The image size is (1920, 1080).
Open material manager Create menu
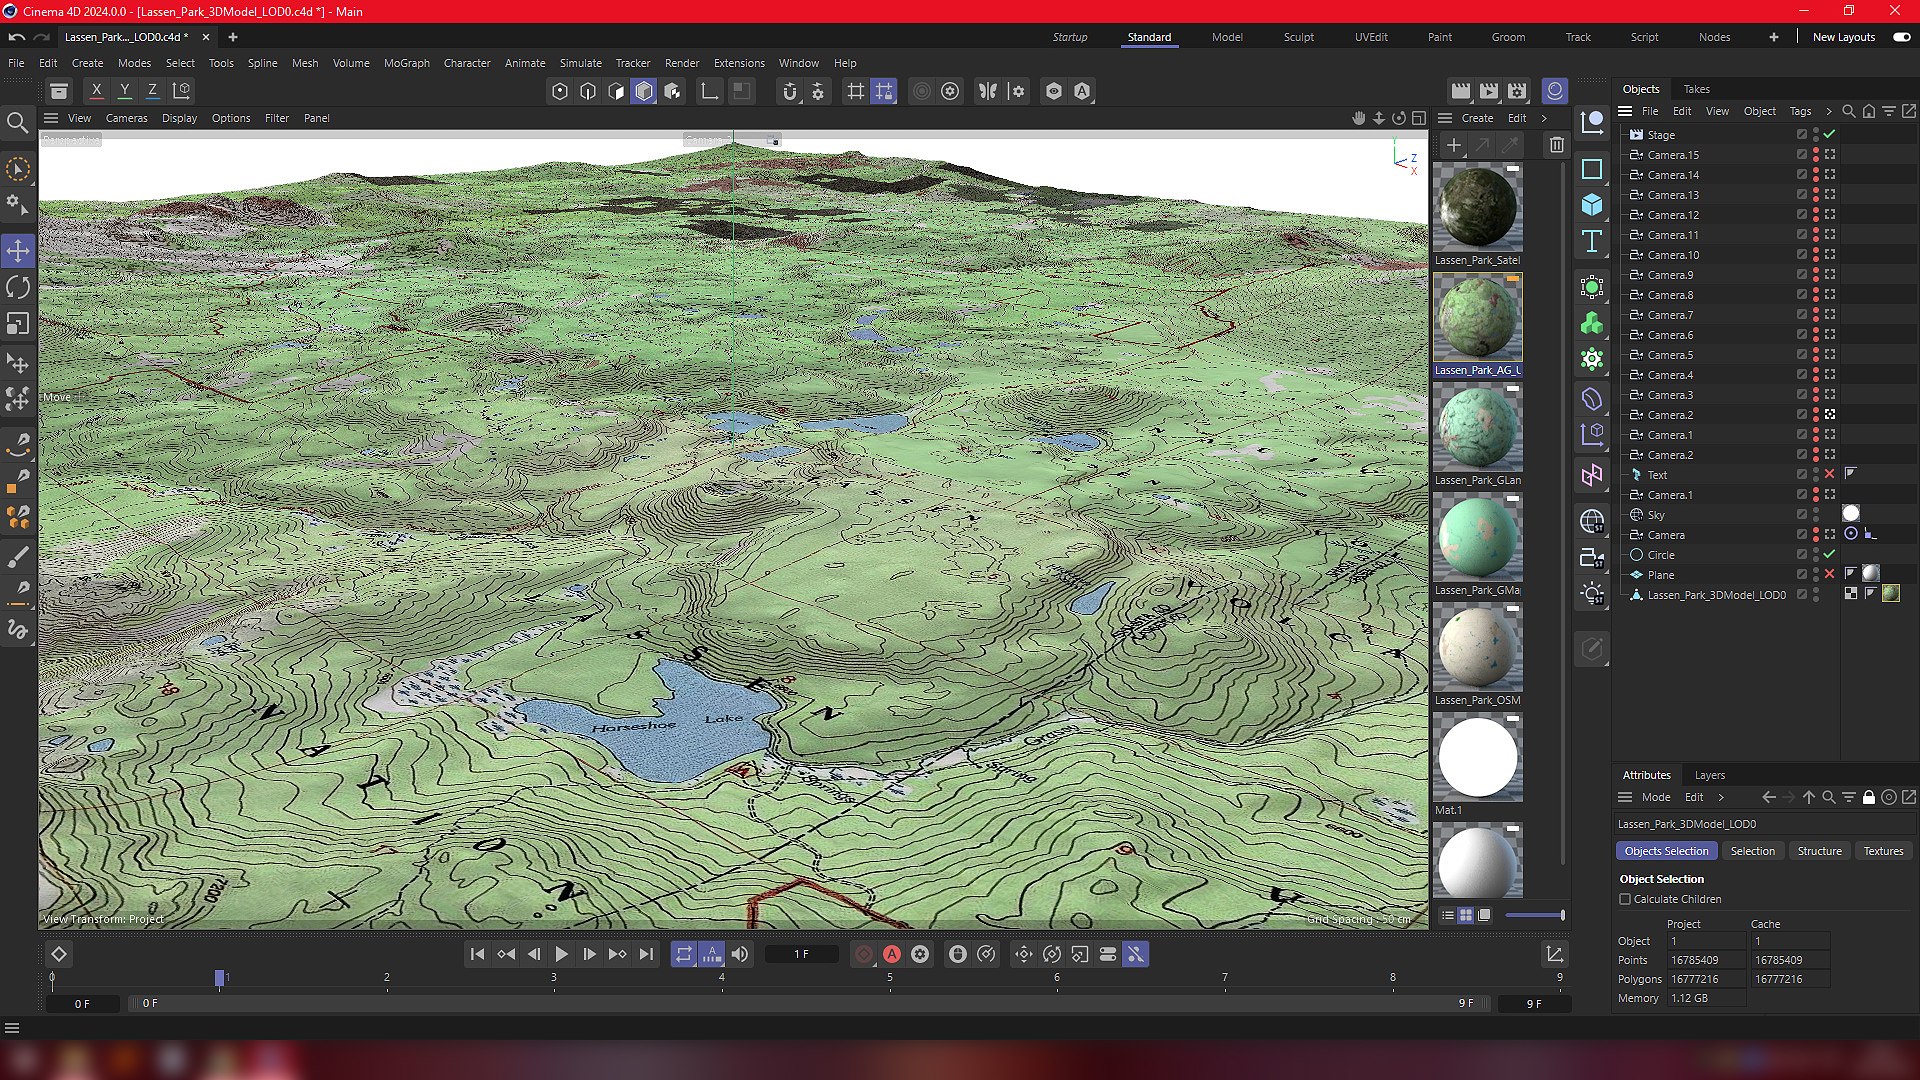[1477, 118]
